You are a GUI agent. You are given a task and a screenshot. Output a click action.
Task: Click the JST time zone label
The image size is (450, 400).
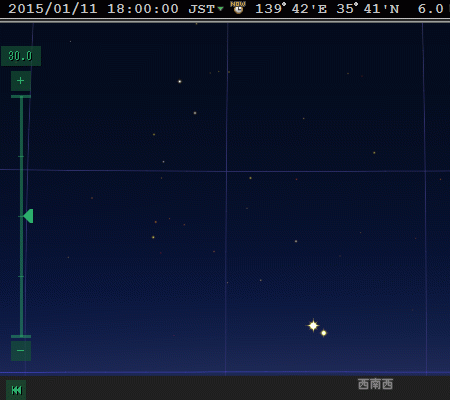(201, 9)
